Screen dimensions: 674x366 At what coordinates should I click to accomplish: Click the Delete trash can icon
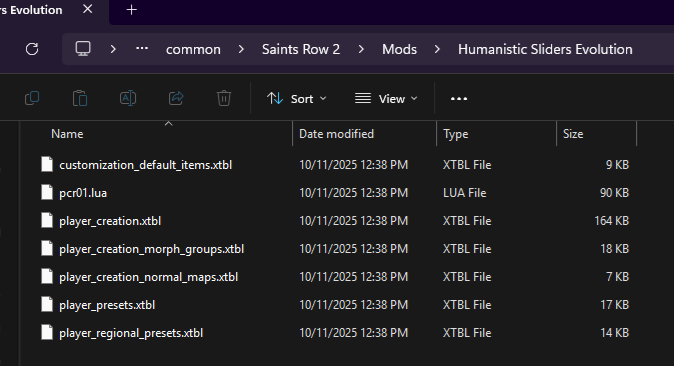click(x=224, y=98)
